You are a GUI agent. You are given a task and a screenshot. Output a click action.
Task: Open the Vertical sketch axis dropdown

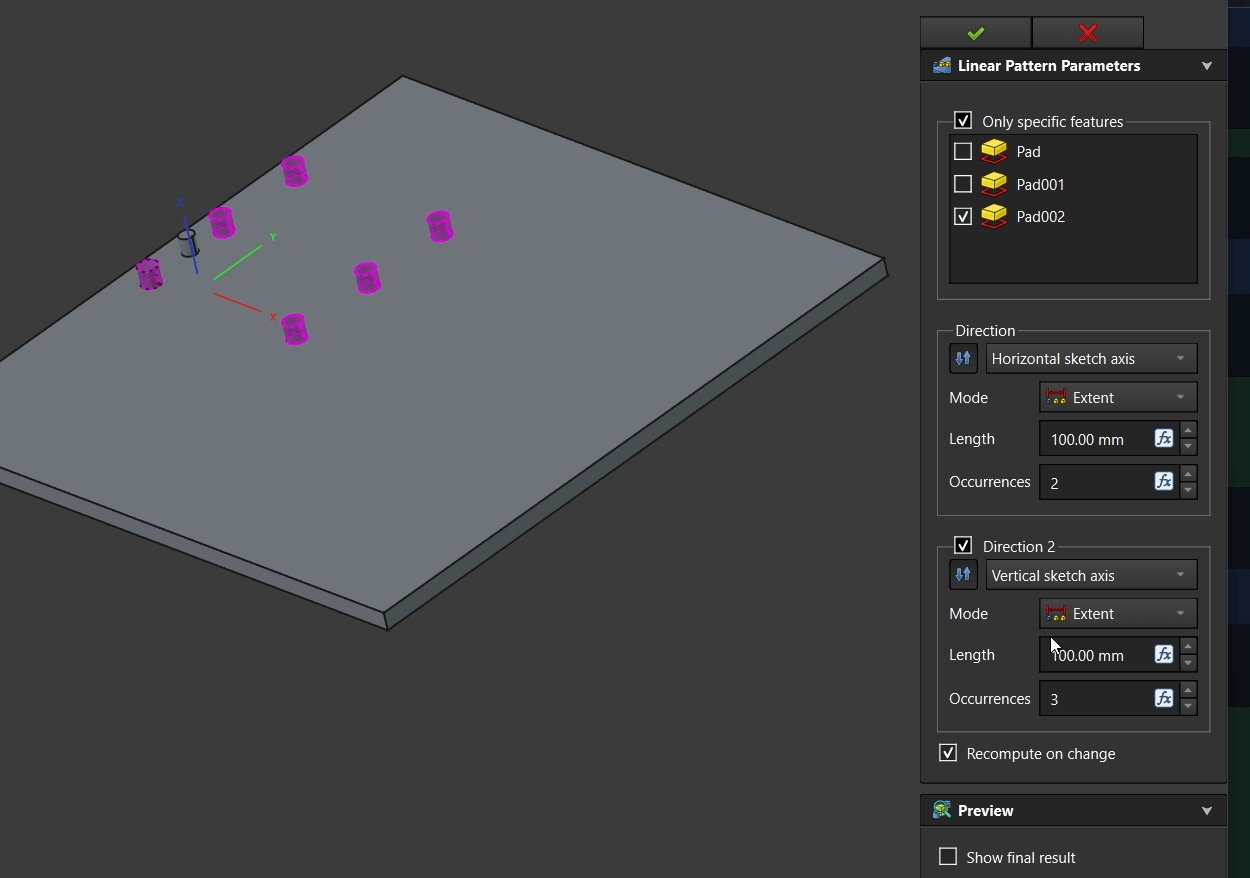(x=1091, y=575)
